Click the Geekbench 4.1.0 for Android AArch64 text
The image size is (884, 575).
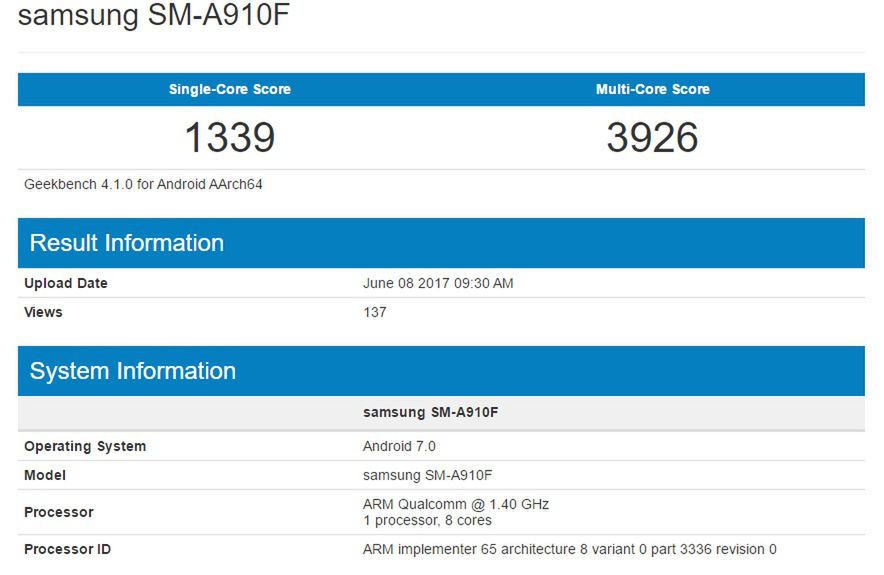pyautogui.click(x=143, y=184)
